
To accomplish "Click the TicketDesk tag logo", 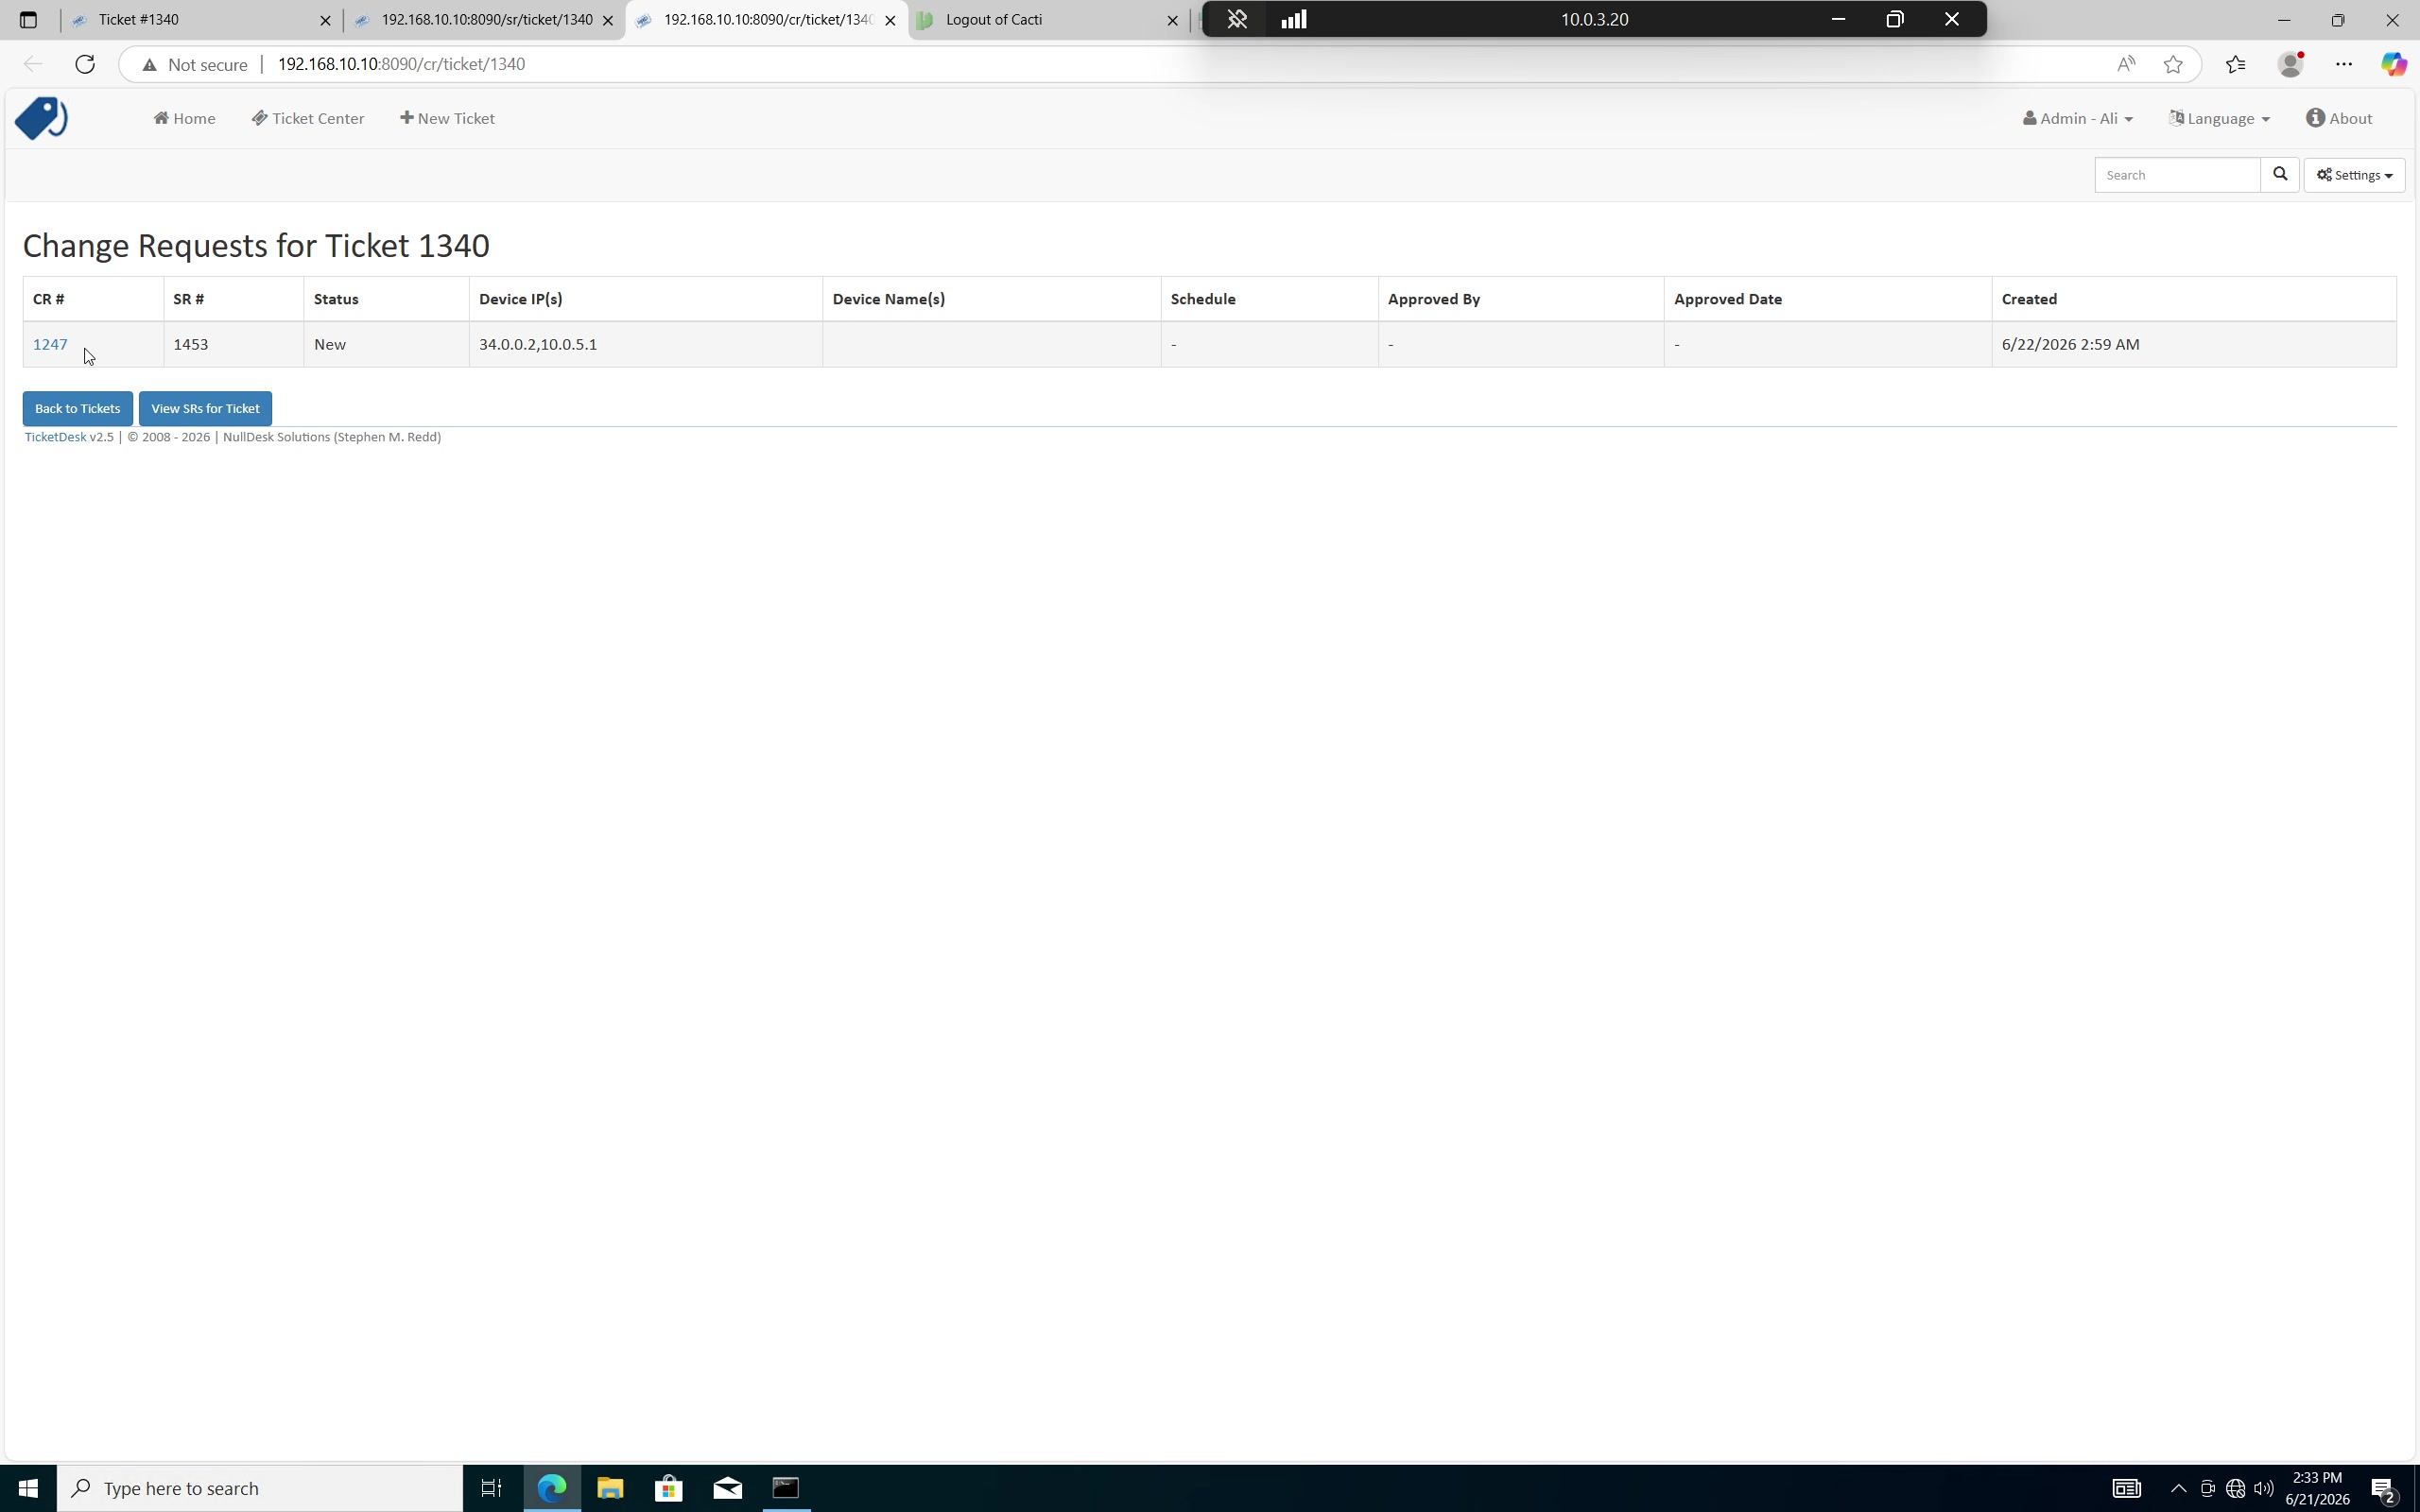I will coord(41,118).
